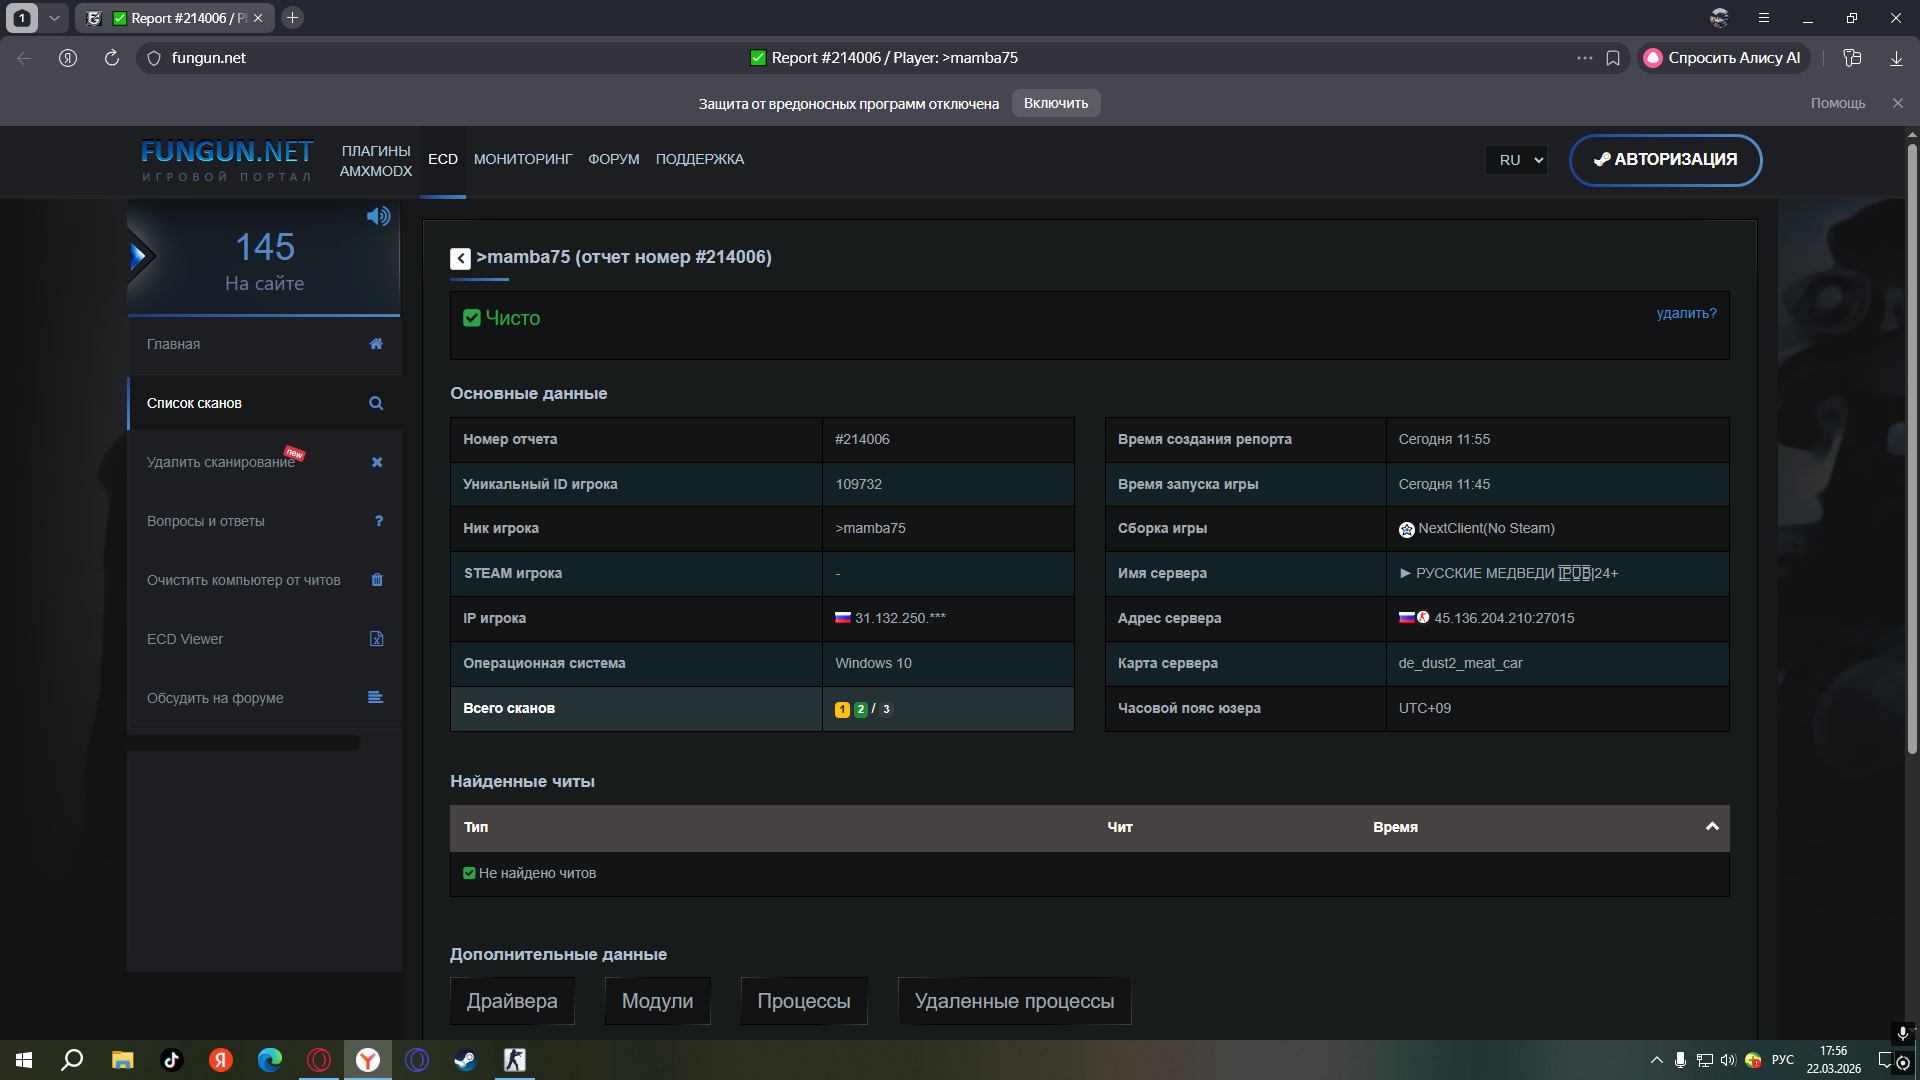Screen dimensions: 1920x1080
Task: Switch to the Процессы tab
Action: pos(803,1001)
